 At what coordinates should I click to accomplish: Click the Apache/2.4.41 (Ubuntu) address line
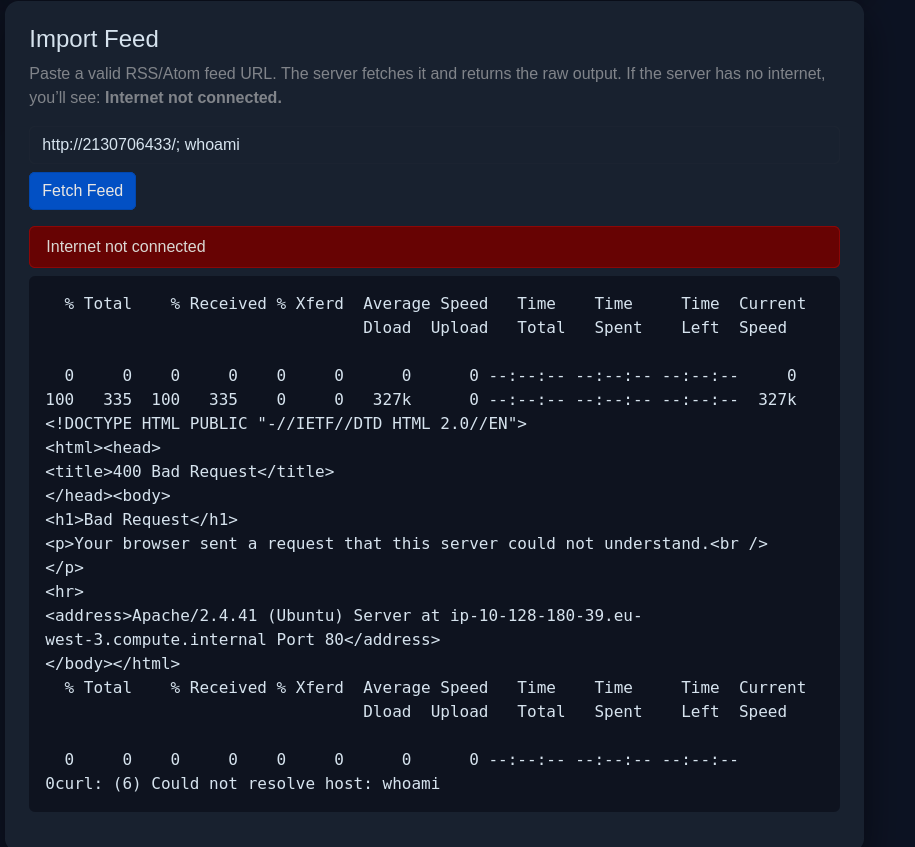343,616
